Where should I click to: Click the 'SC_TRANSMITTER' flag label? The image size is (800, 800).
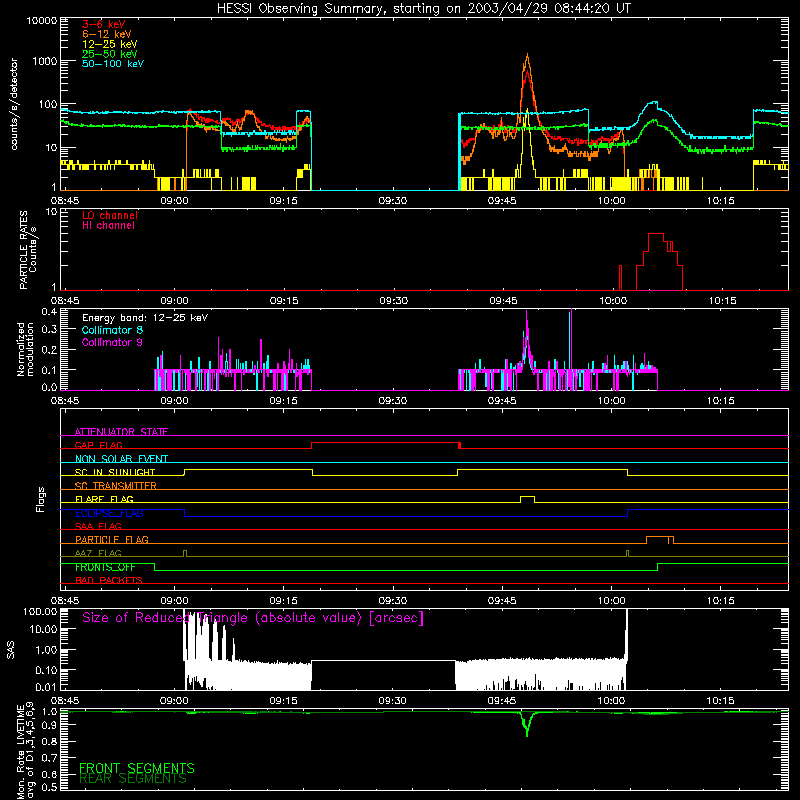coord(116,485)
